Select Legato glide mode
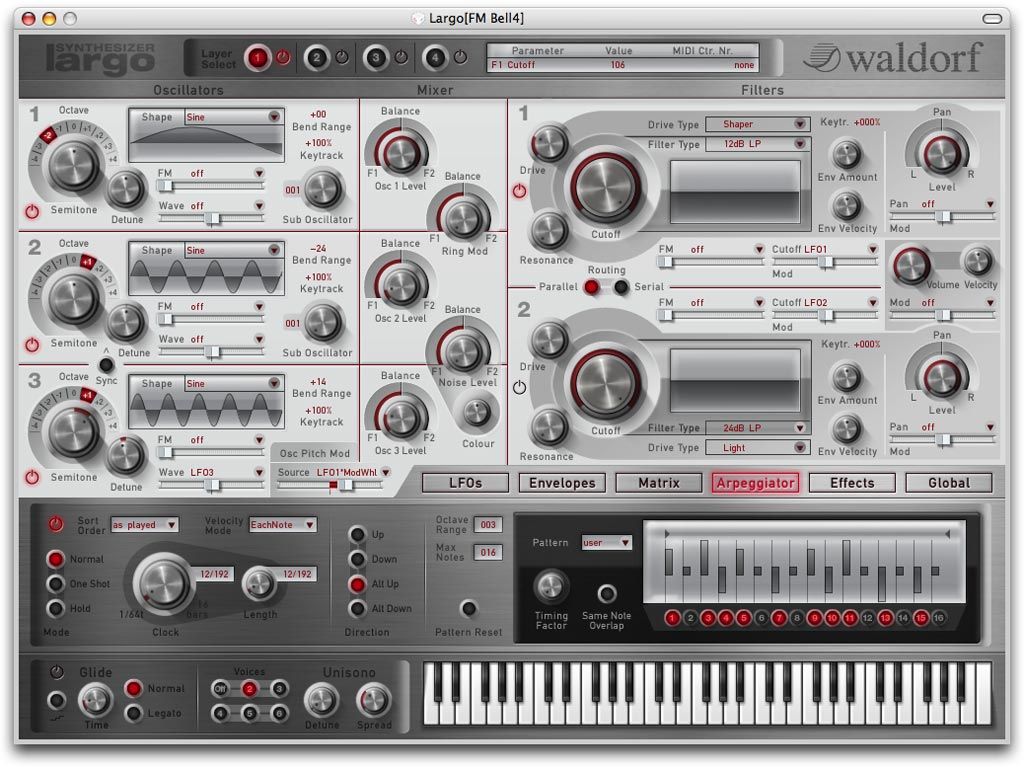The width and height of the screenshot is (1024, 768). pos(134,713)
